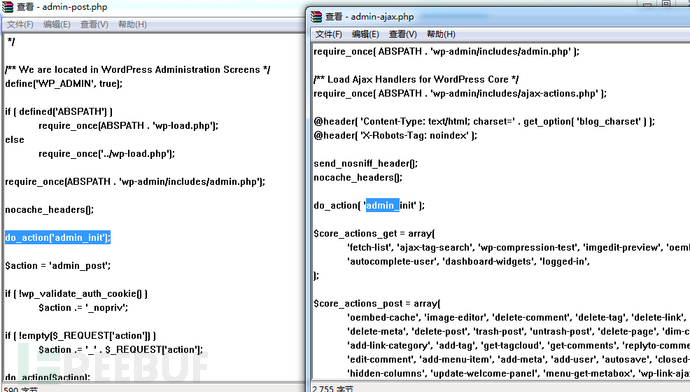
Task: Open 编辑(E) menu in admin-ajax.php window
Action: [365, 34]
